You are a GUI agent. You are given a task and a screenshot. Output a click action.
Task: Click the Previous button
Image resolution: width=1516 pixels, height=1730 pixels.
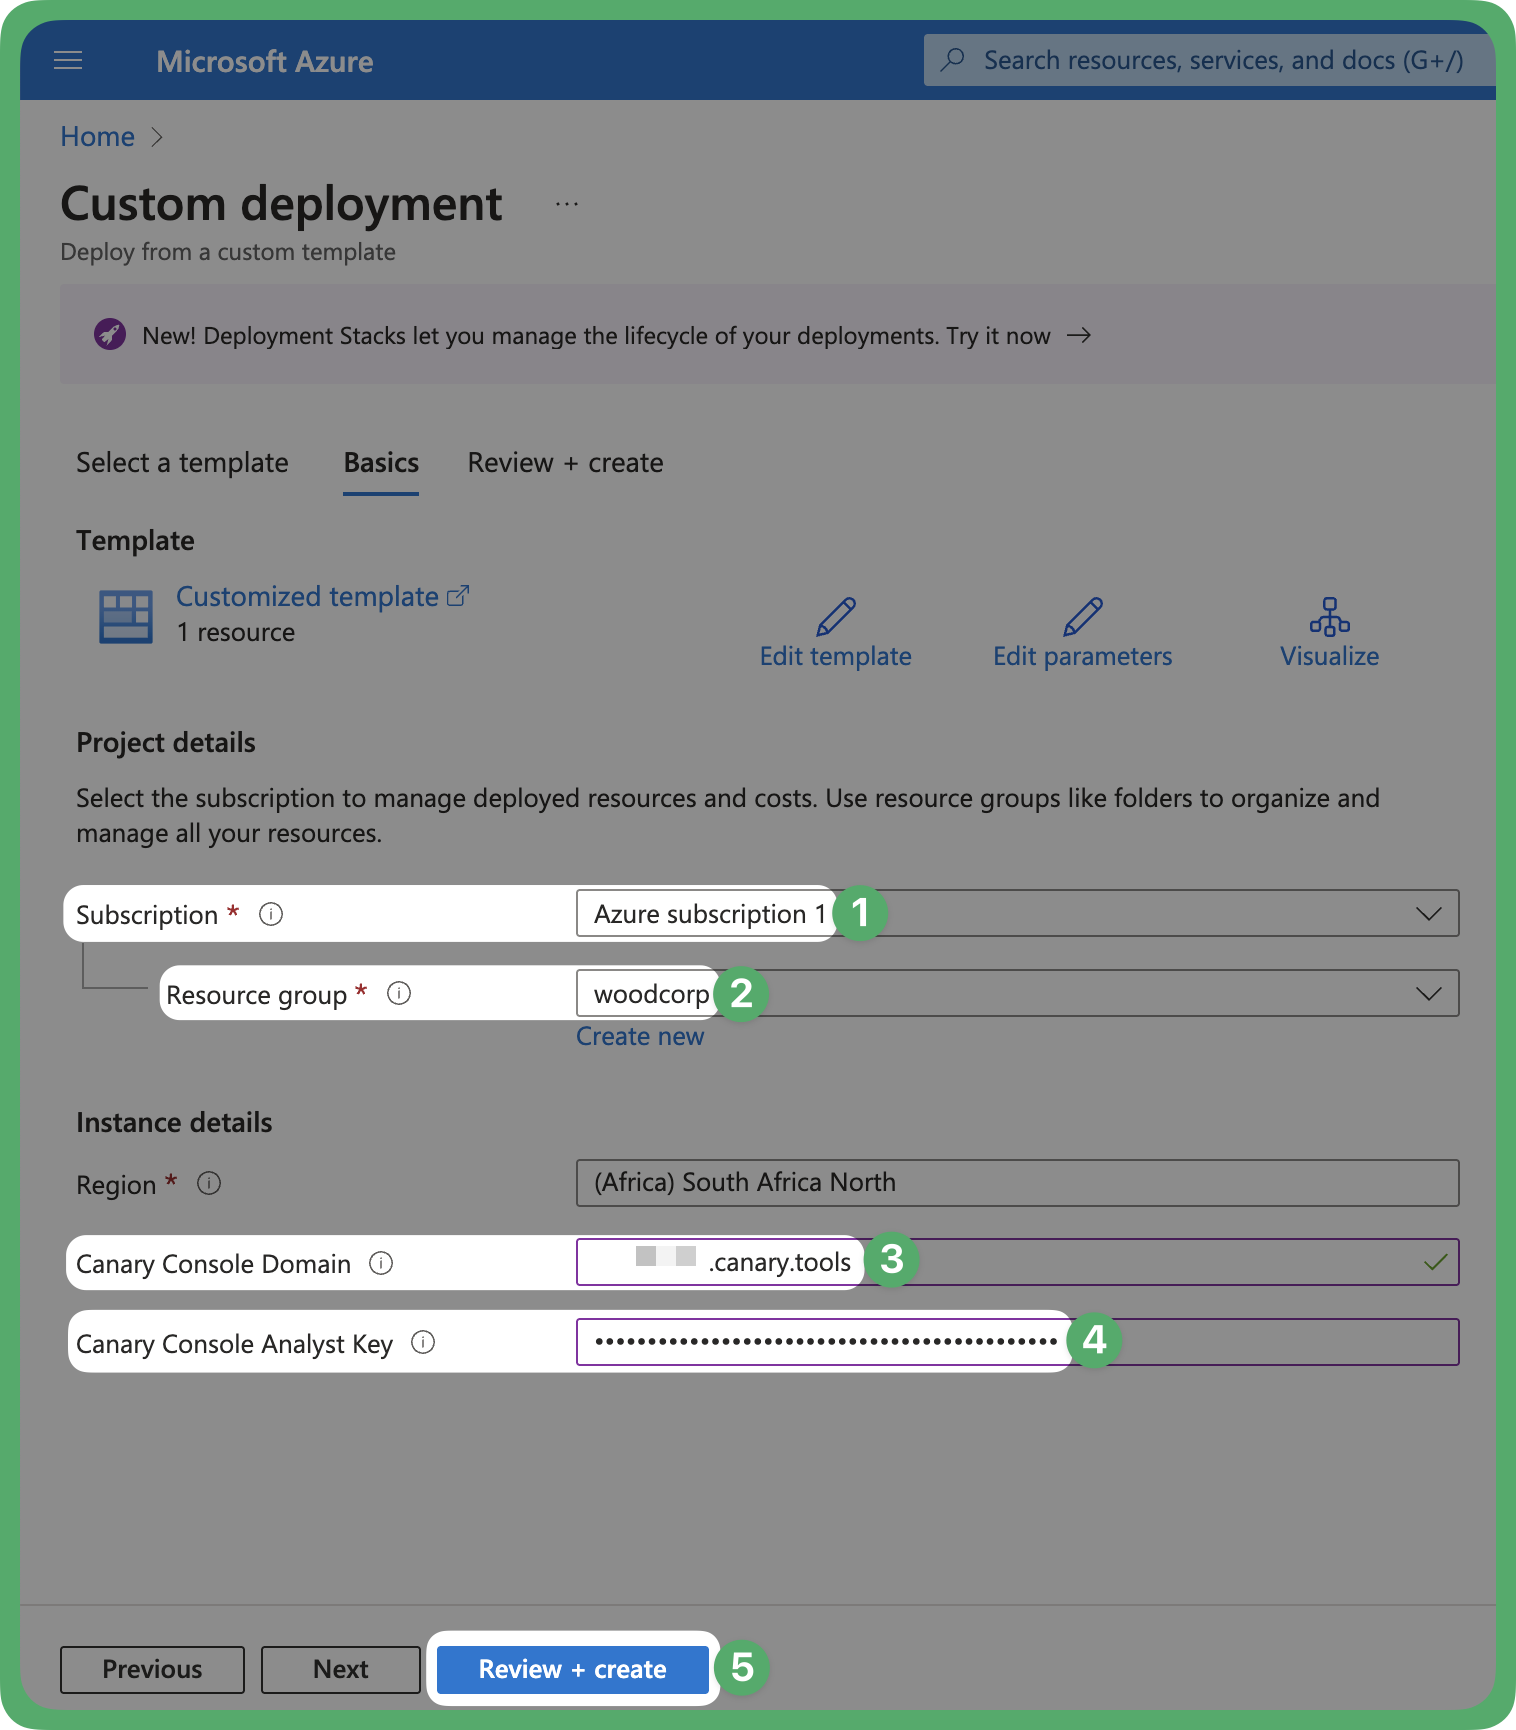[152, 1669]
